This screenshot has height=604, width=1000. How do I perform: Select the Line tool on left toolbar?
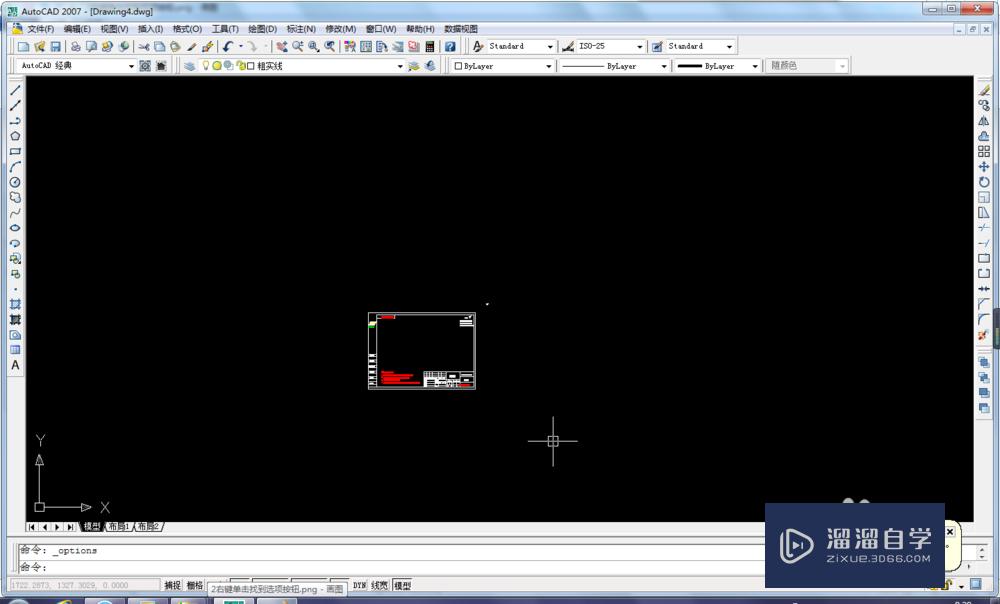(x=14, y=90)
